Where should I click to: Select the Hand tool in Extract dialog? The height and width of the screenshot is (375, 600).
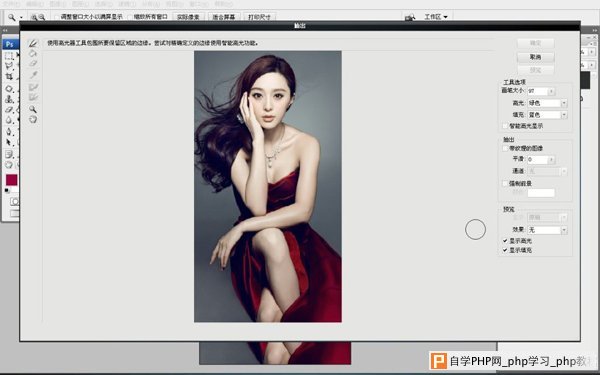33,119
